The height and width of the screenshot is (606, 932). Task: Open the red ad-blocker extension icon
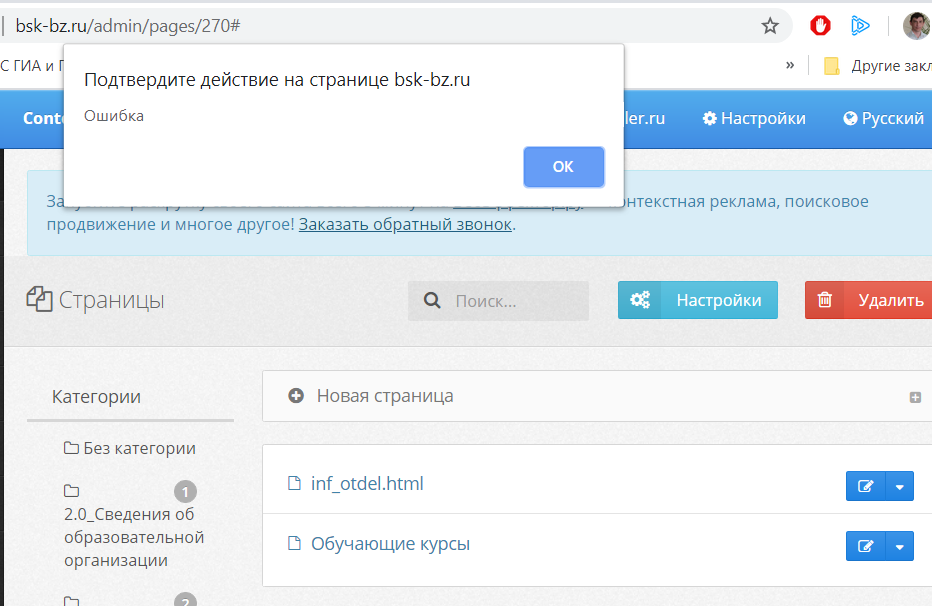[821, 25]
